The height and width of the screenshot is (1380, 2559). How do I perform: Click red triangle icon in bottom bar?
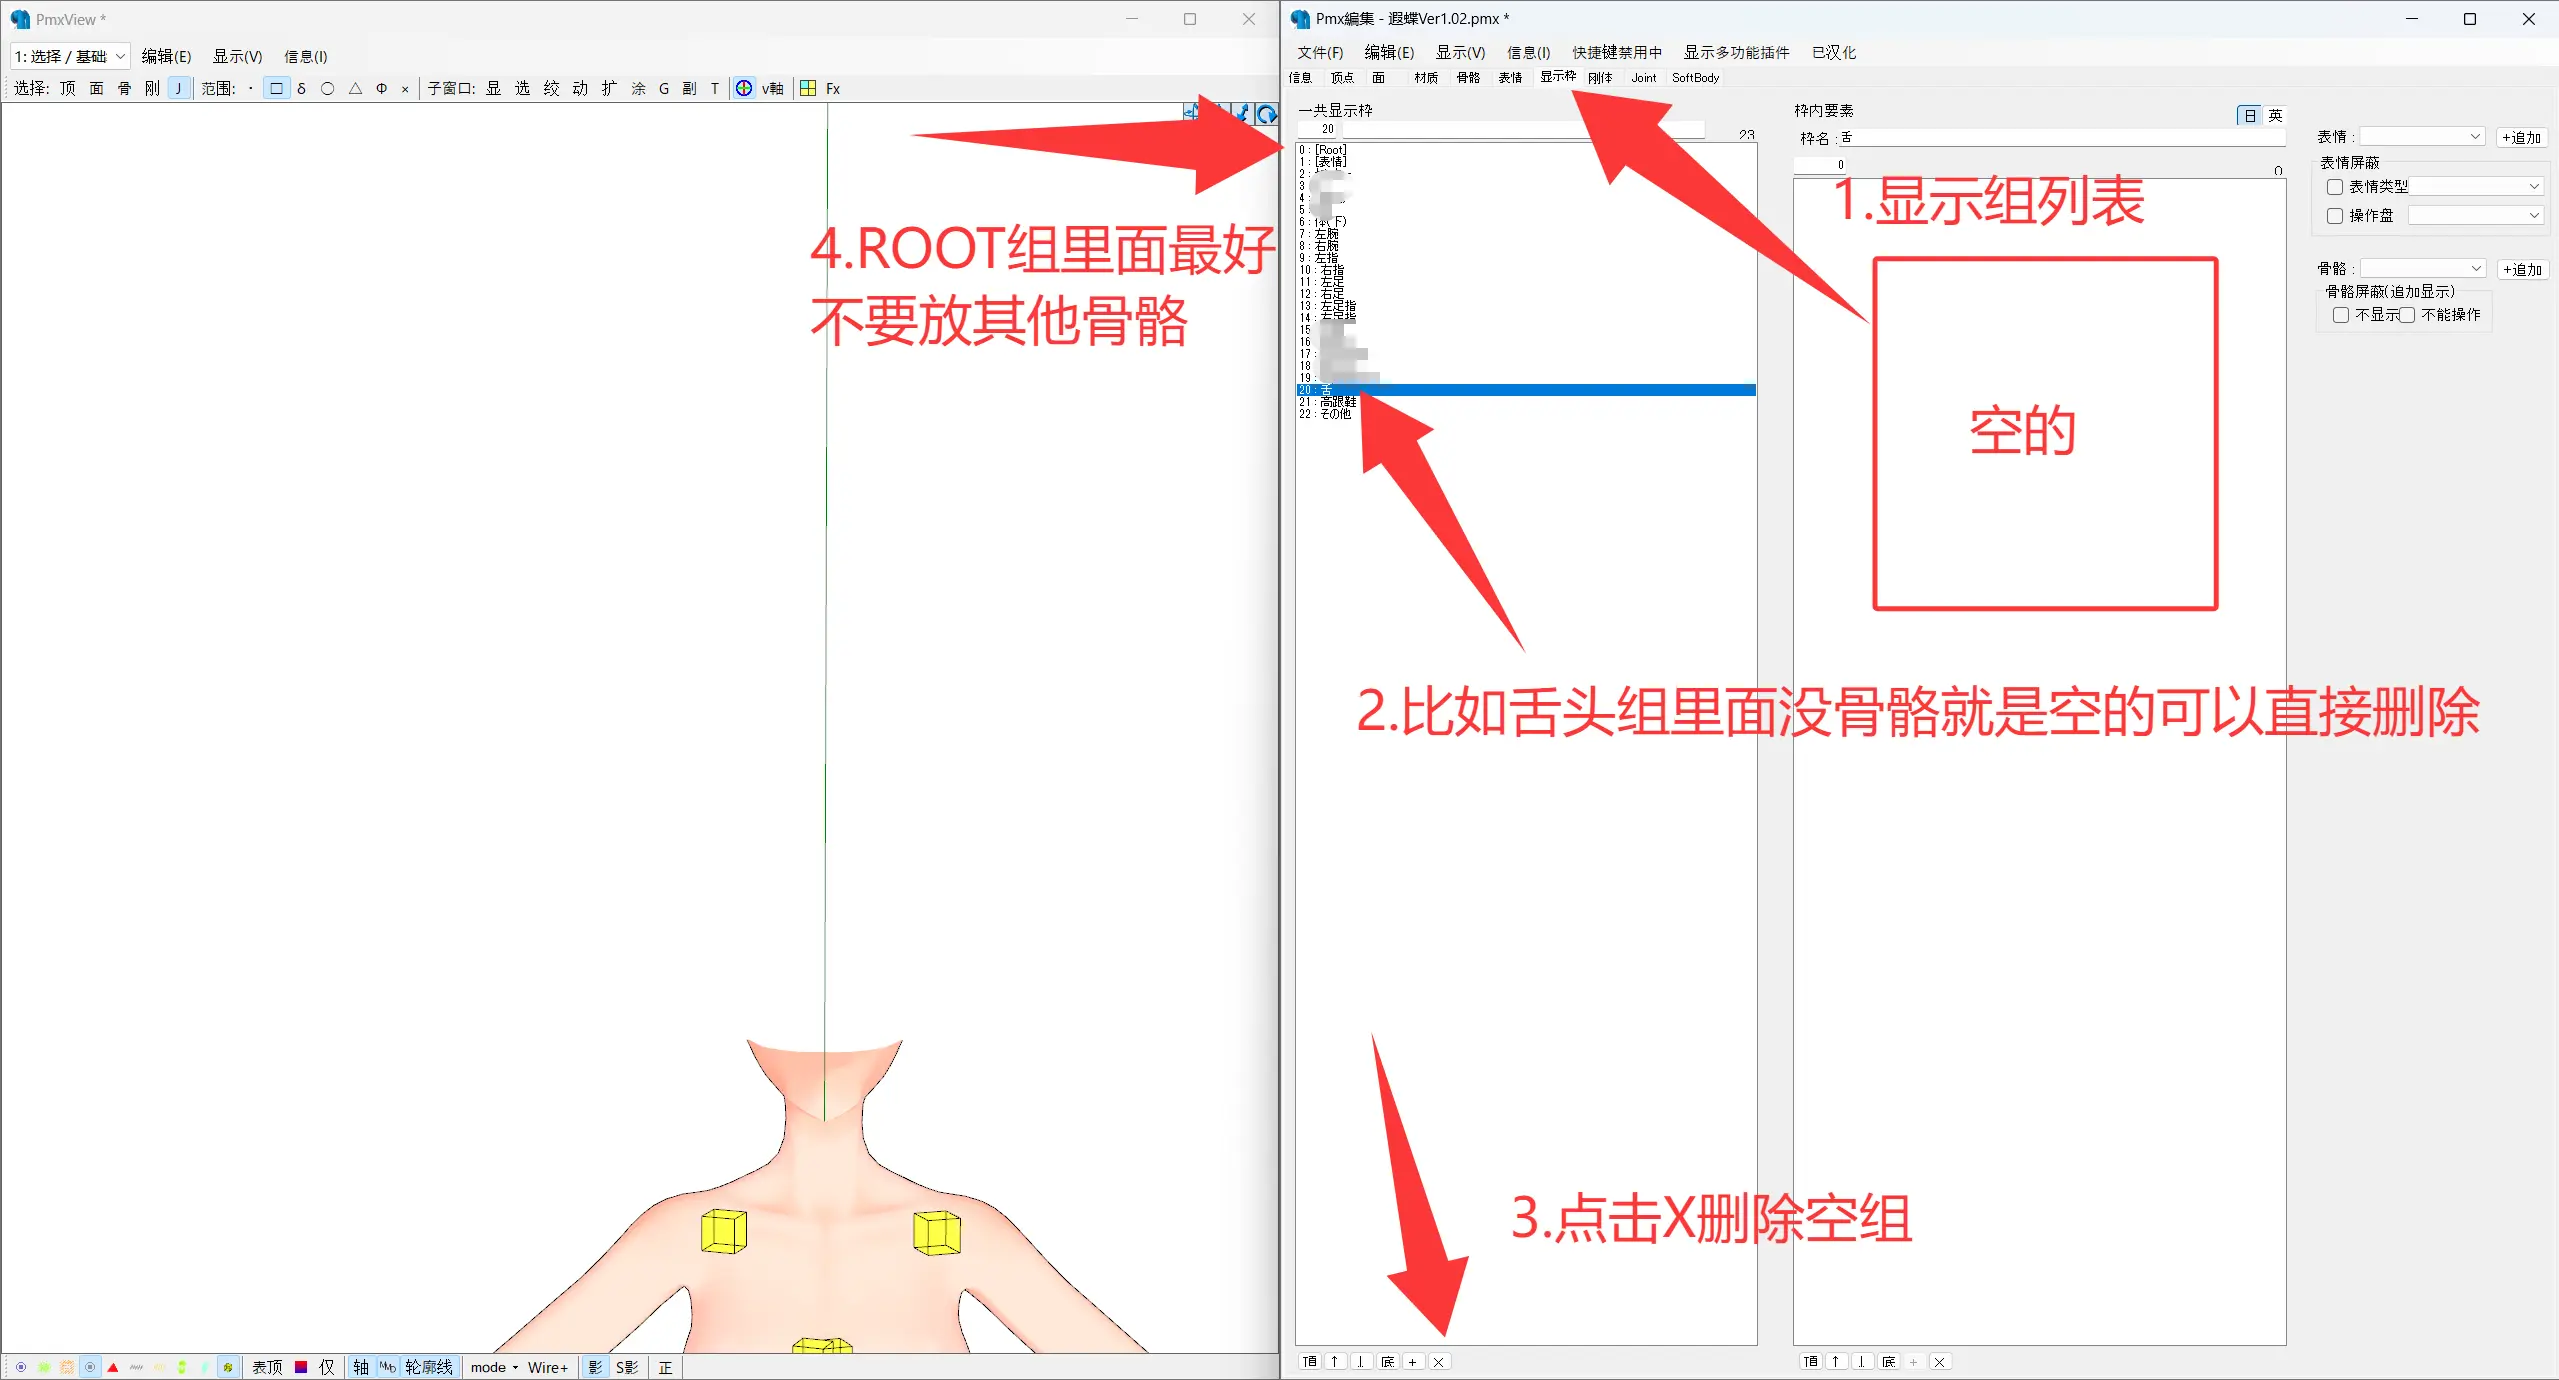click(113, 1367)
